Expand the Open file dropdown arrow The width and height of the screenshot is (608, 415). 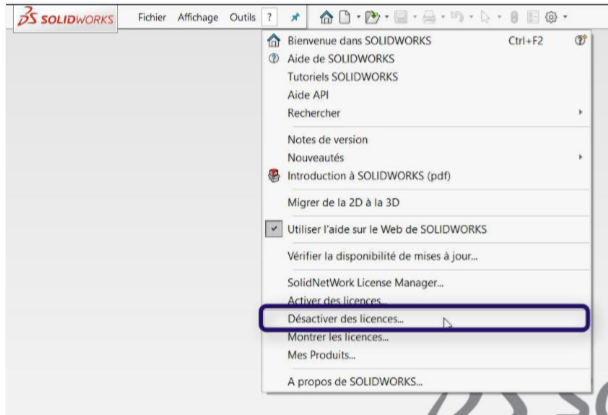387,17
